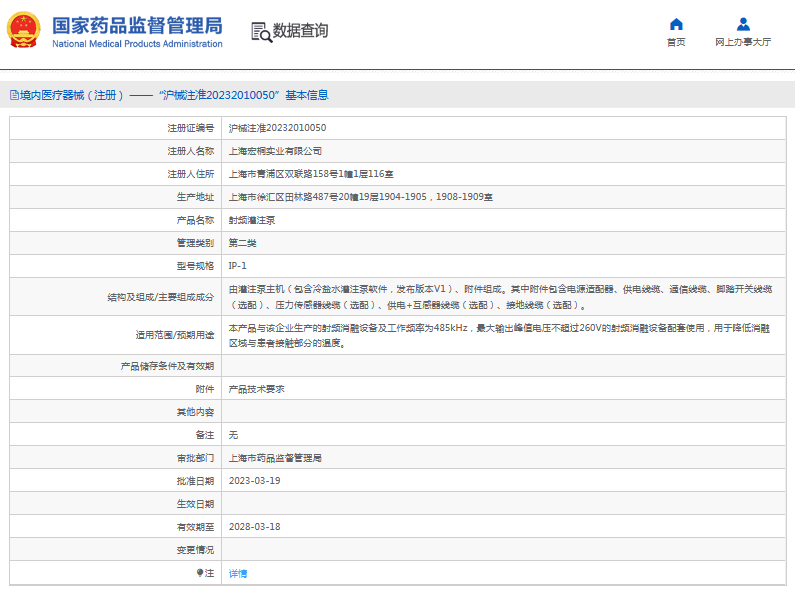Click the 注册人名称 row label
This screenshot has height=591, width=795.
[191, 151]
